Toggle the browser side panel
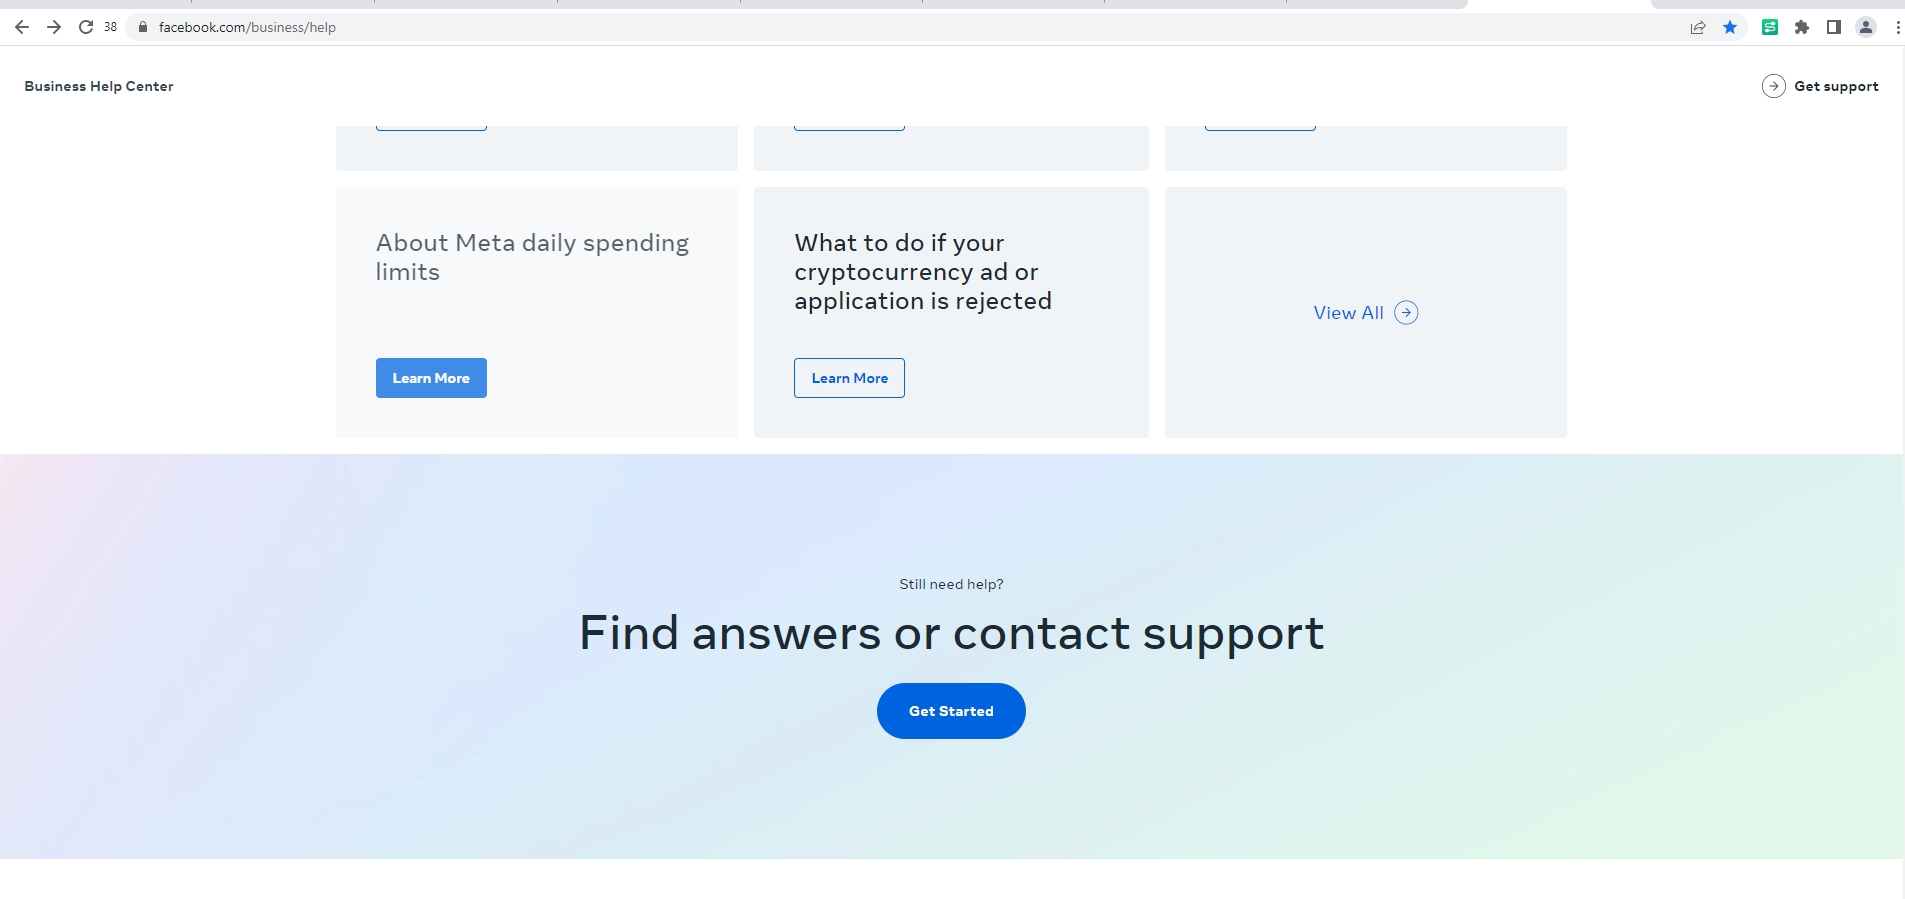The height and width of the screenshot is (899, 1905). click(x=1834, y=27)
